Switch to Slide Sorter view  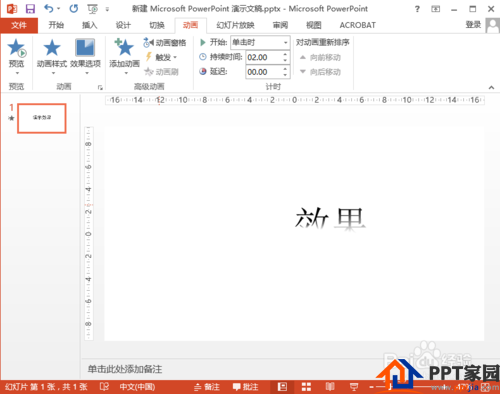[x=306, y=387]
